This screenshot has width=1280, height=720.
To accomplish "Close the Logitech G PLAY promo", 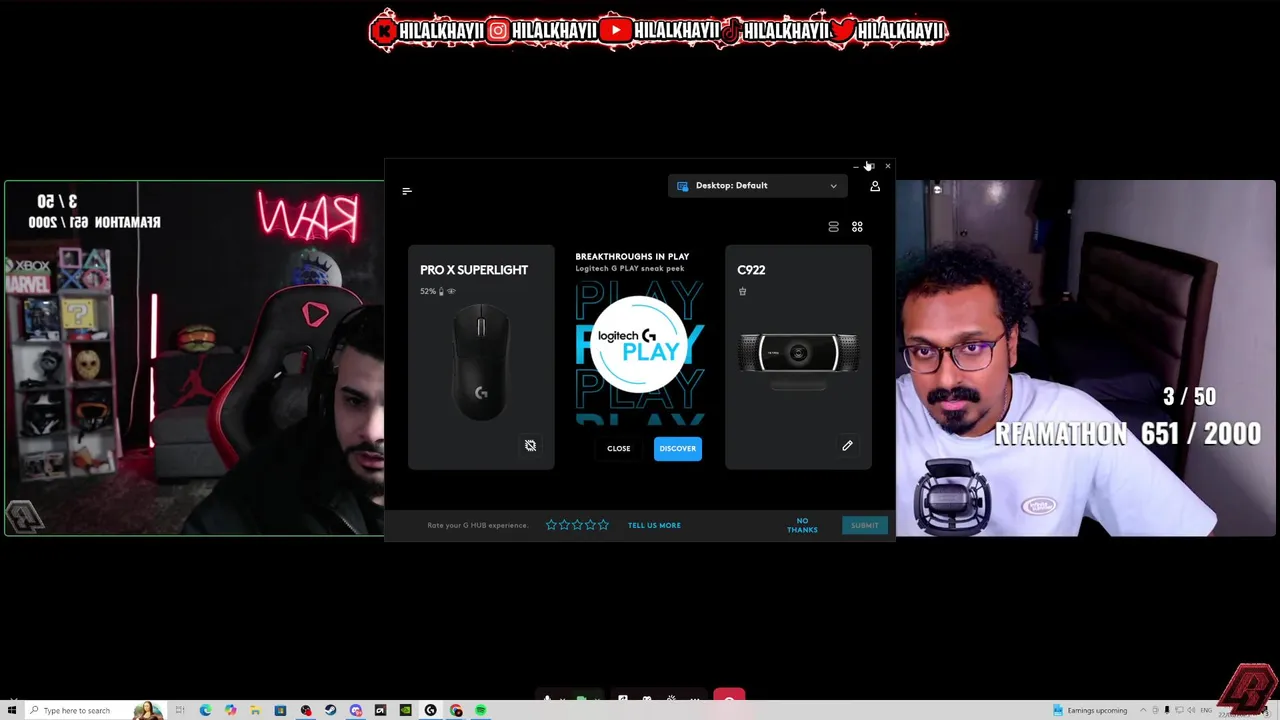I will point(619,448).
